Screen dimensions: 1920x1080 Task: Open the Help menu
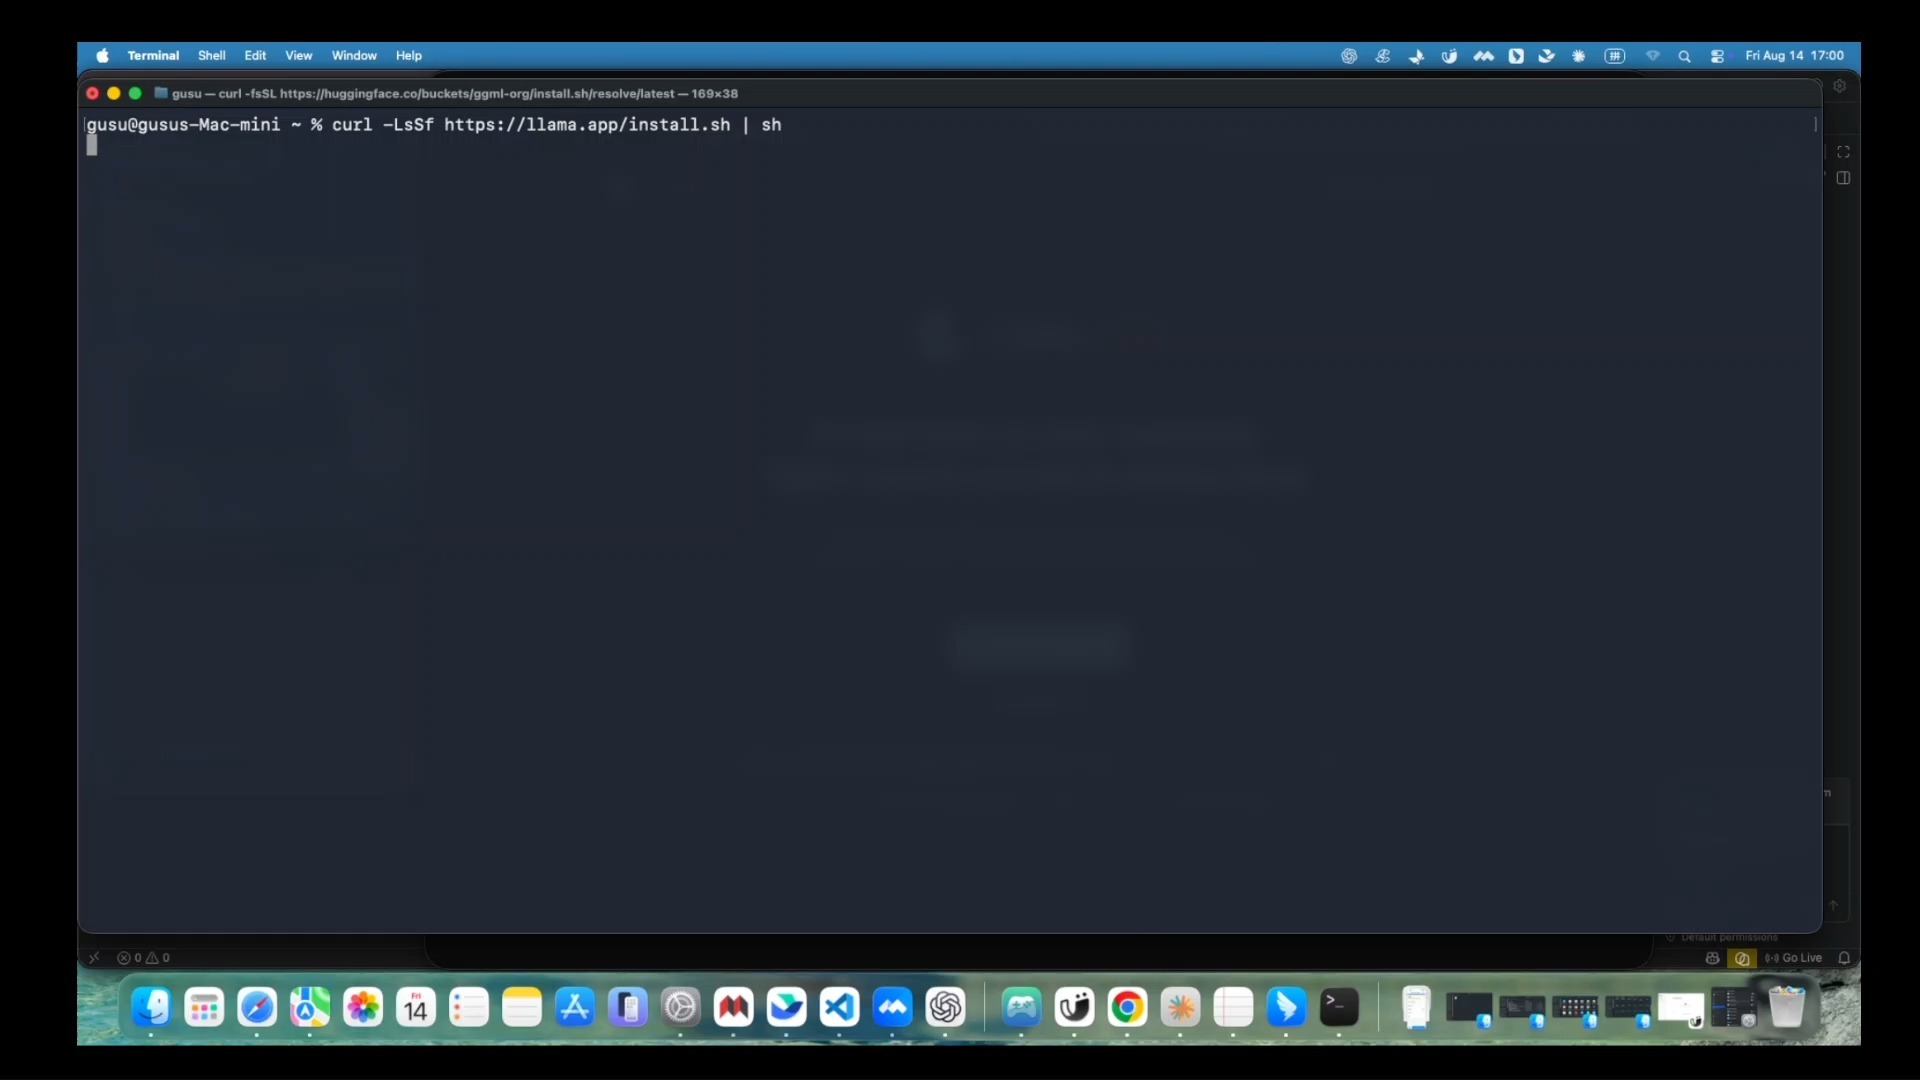tap(408, 56)
